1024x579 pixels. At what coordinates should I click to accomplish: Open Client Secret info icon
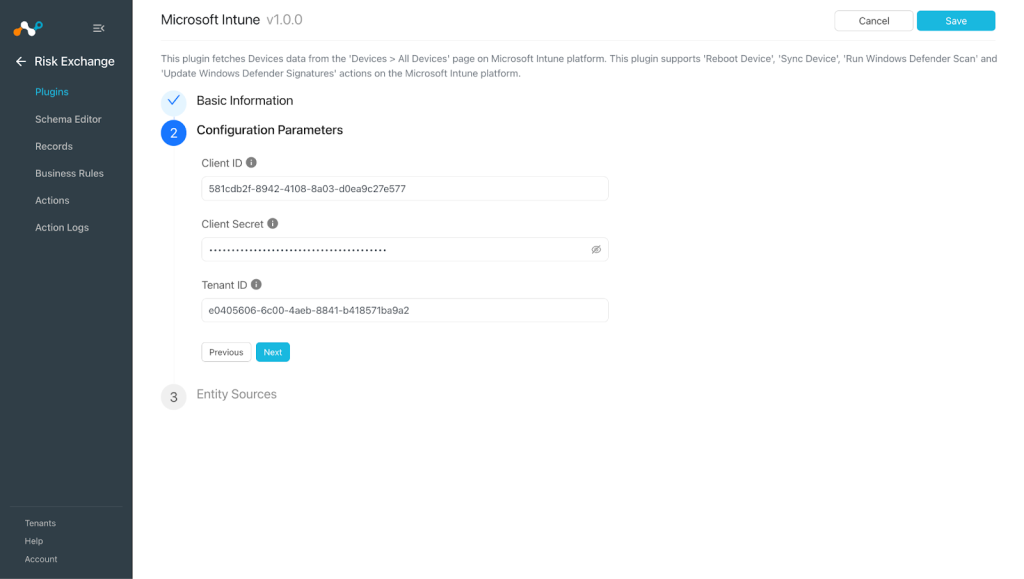(273, 223)
